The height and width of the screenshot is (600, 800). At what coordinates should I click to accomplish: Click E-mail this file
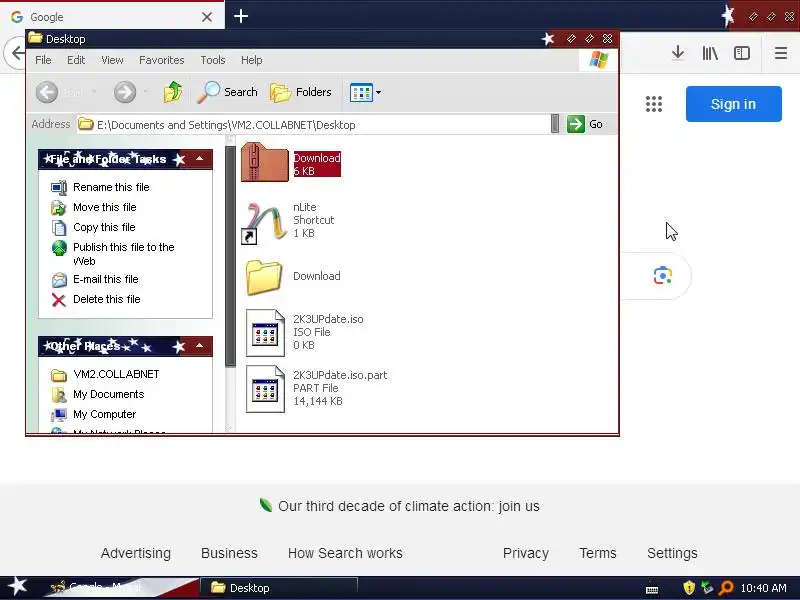click(x=106, y=279)
